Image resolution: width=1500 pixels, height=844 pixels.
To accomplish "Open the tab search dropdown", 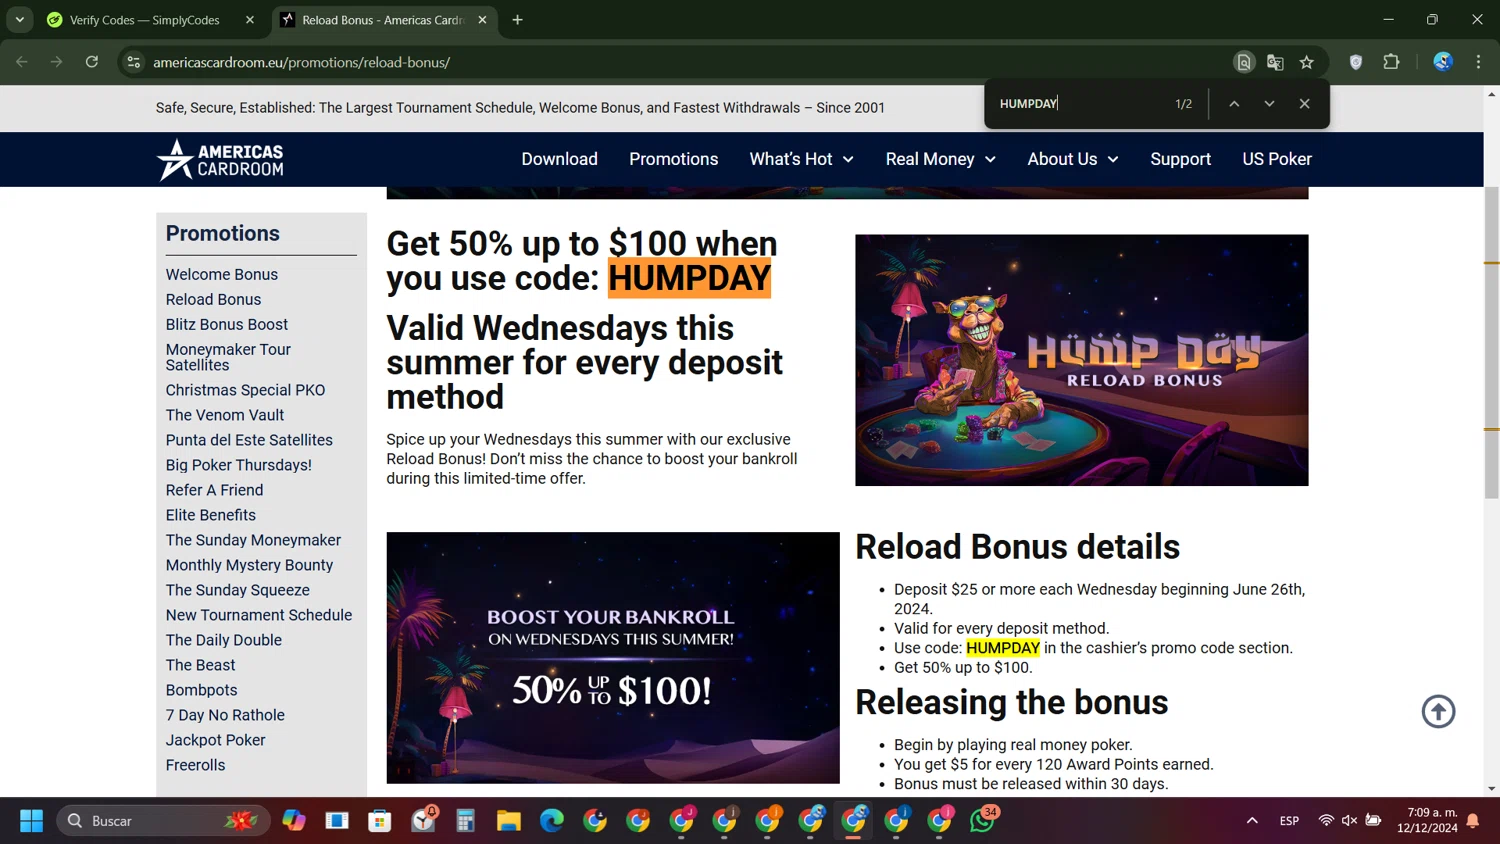I will tap(20, 20).
